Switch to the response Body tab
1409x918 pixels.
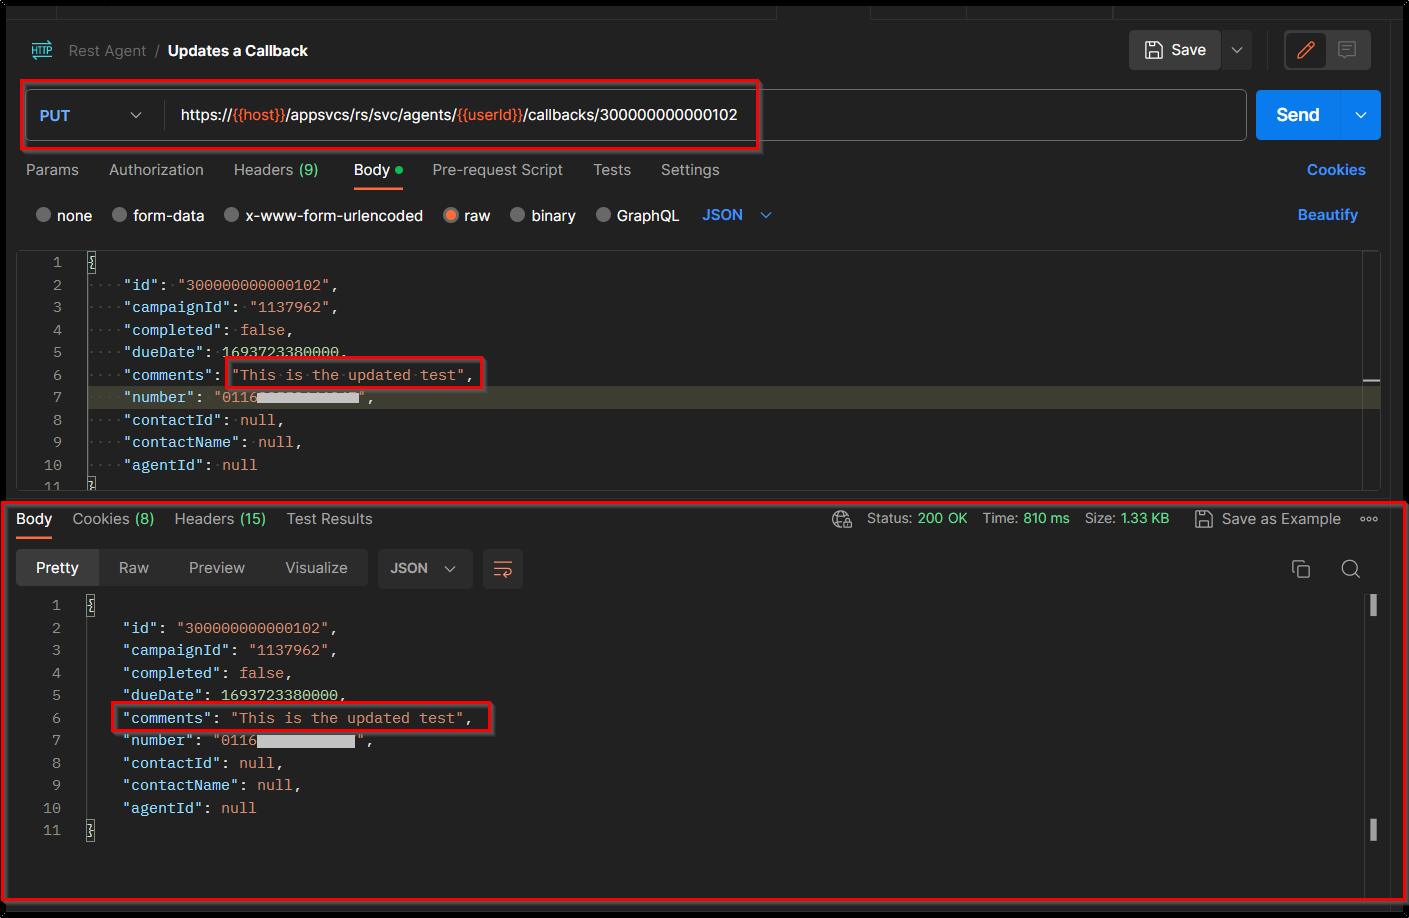tap(34, 519)
